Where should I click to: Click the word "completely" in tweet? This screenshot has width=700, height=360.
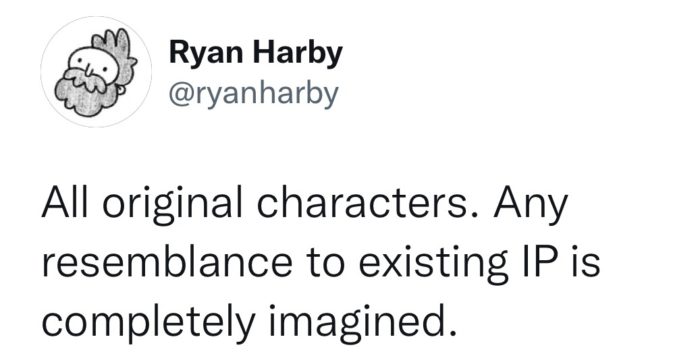pos(149,324)
